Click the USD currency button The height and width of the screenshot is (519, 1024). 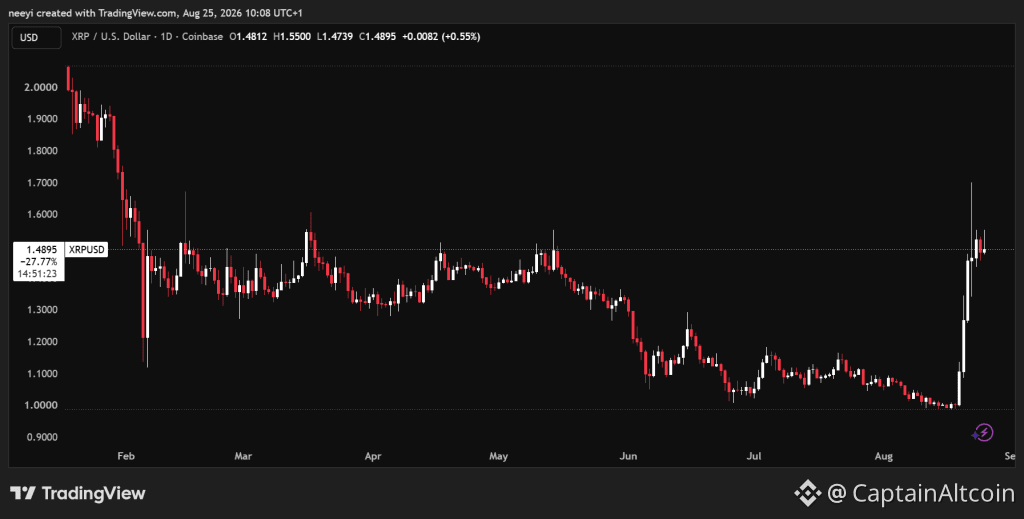(x=37, y=37)
